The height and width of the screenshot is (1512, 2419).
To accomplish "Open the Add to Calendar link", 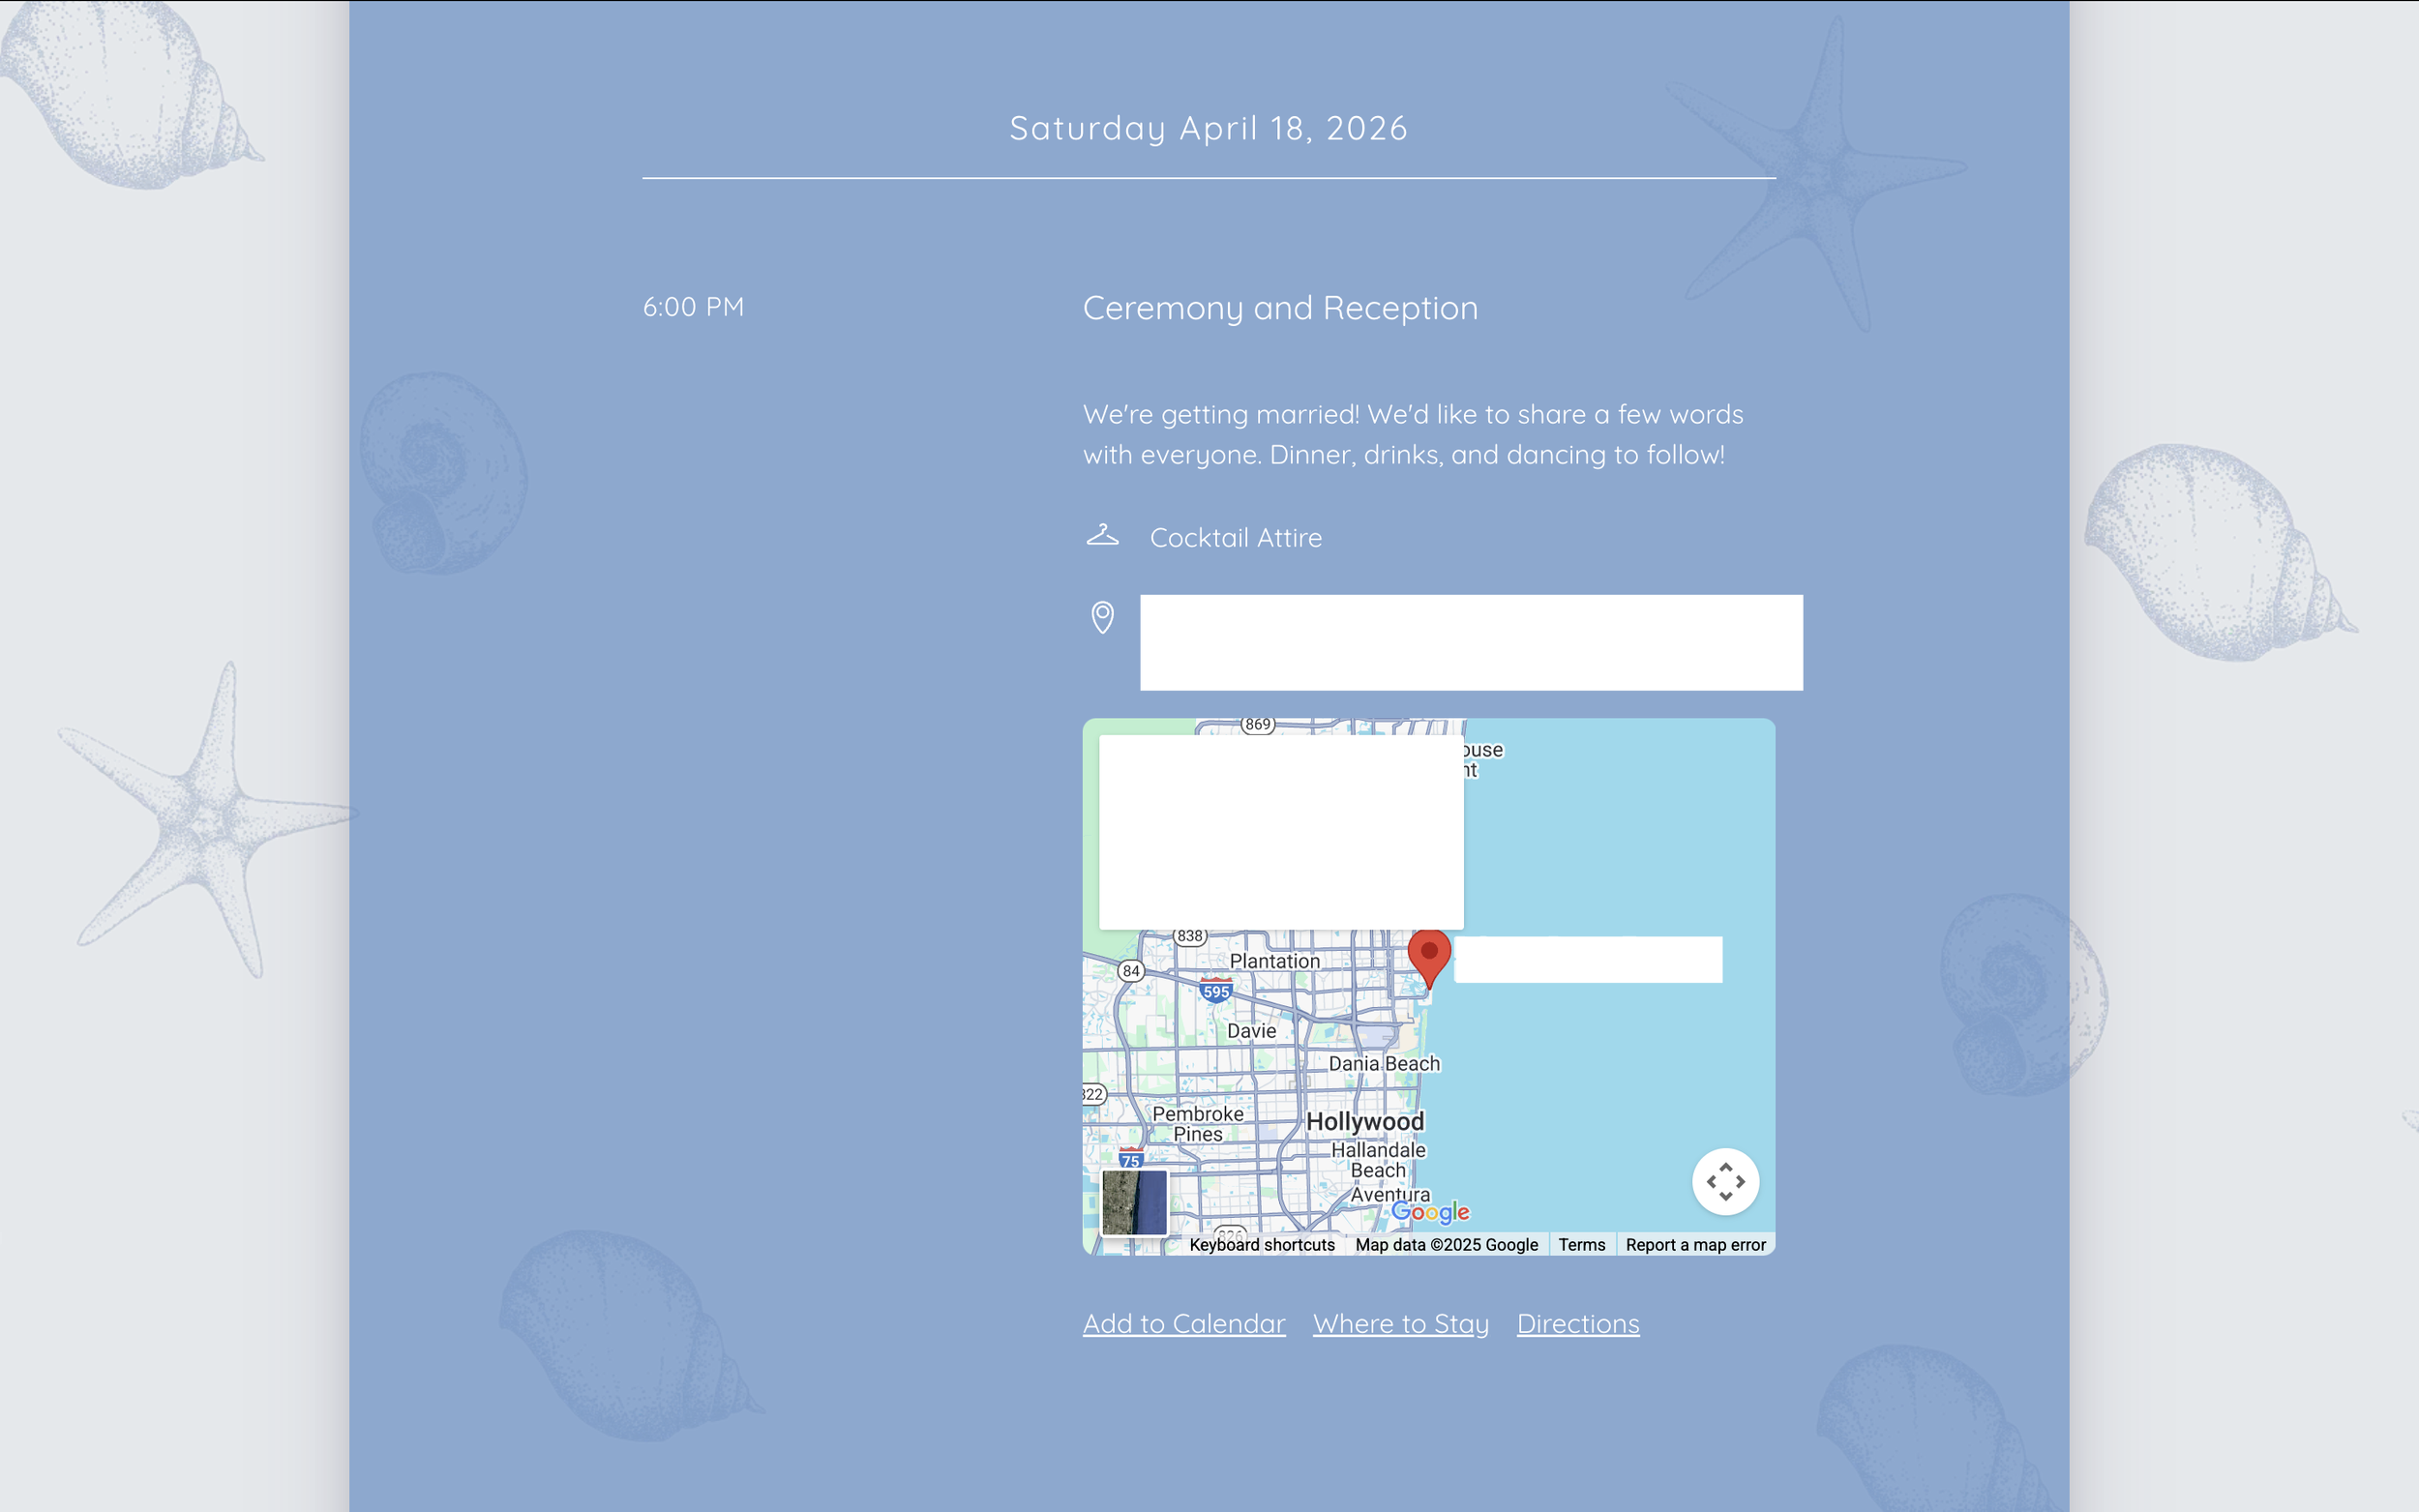I will [1183, 1322].
